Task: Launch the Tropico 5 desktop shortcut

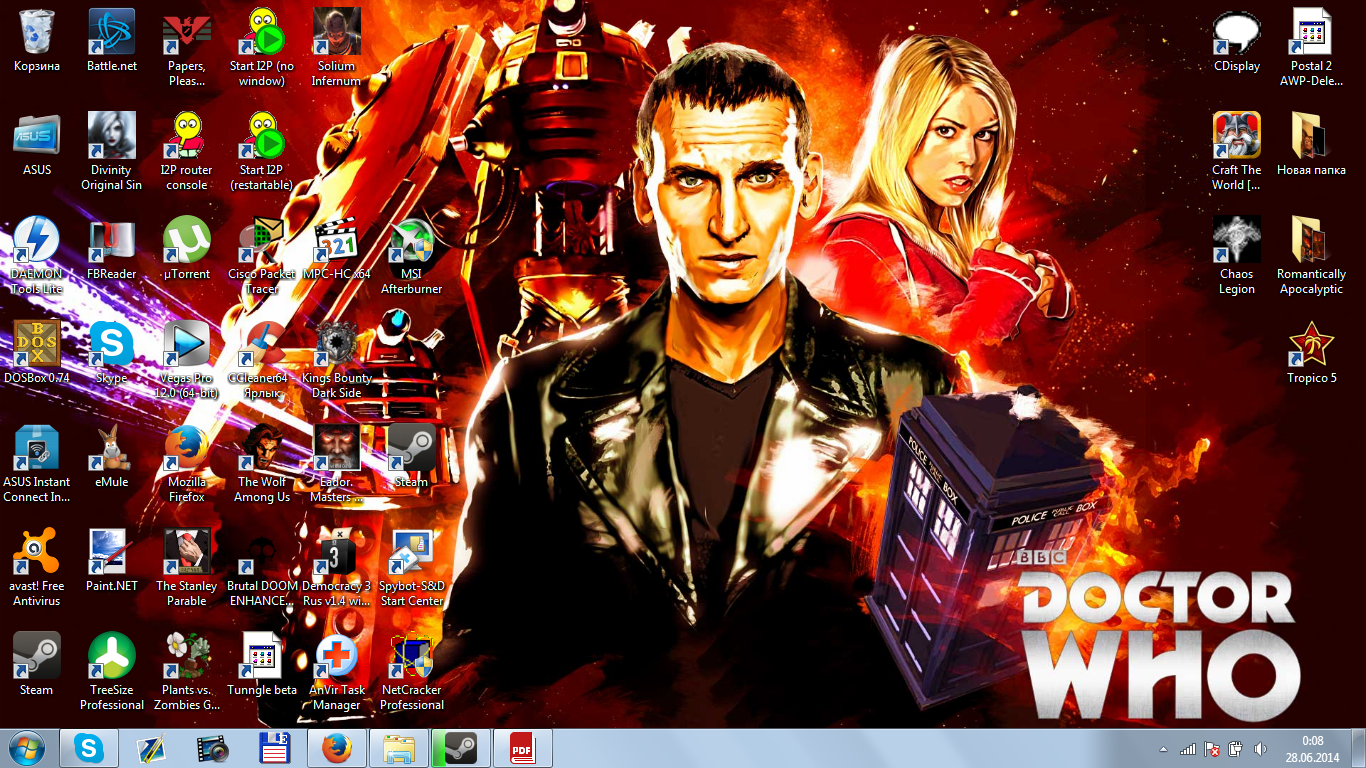Action: pos(1312,353)
